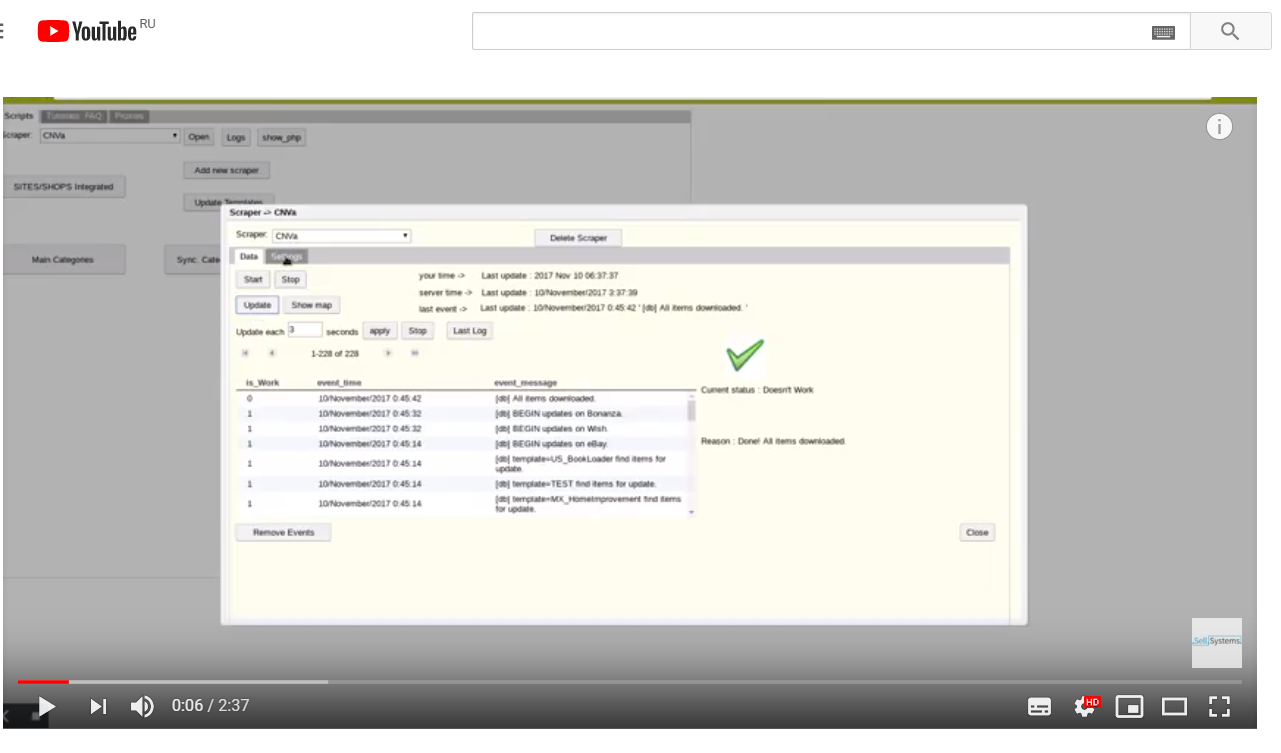Click the is_Work column header
The image size is (1281, 753).
pos(263,383)
